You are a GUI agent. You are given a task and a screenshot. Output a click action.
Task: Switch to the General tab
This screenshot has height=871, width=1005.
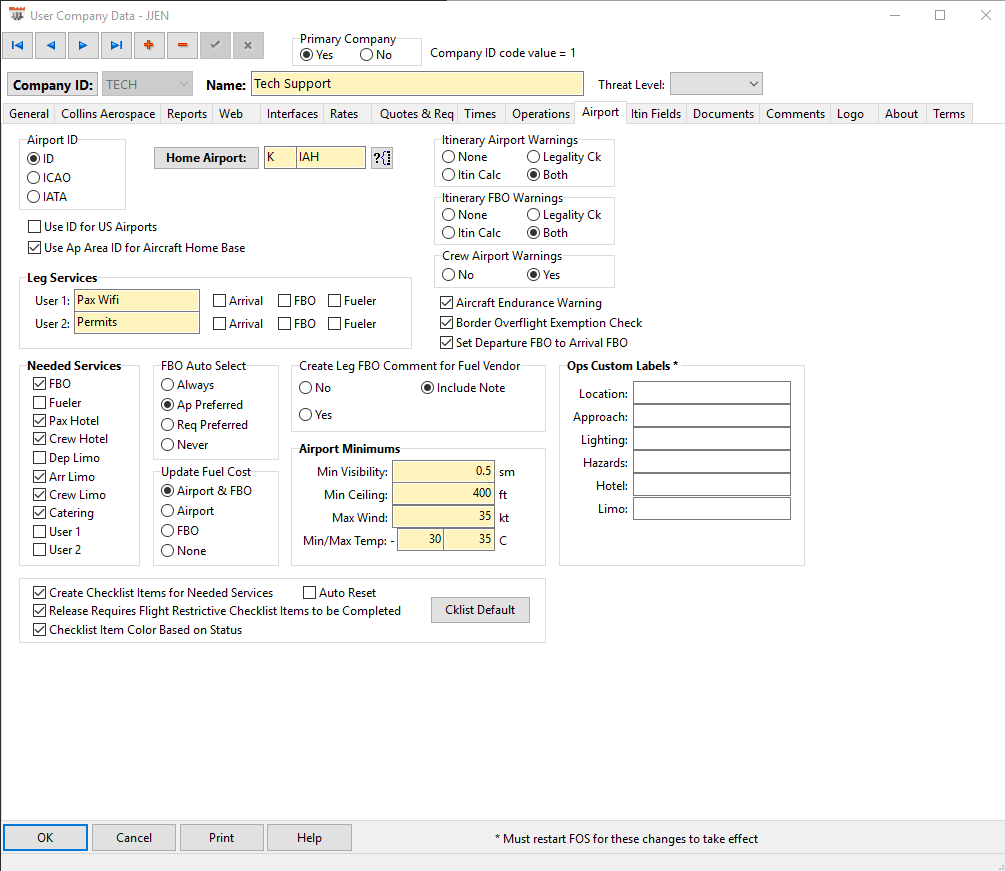pyautogui.click(x=29, y=113)
